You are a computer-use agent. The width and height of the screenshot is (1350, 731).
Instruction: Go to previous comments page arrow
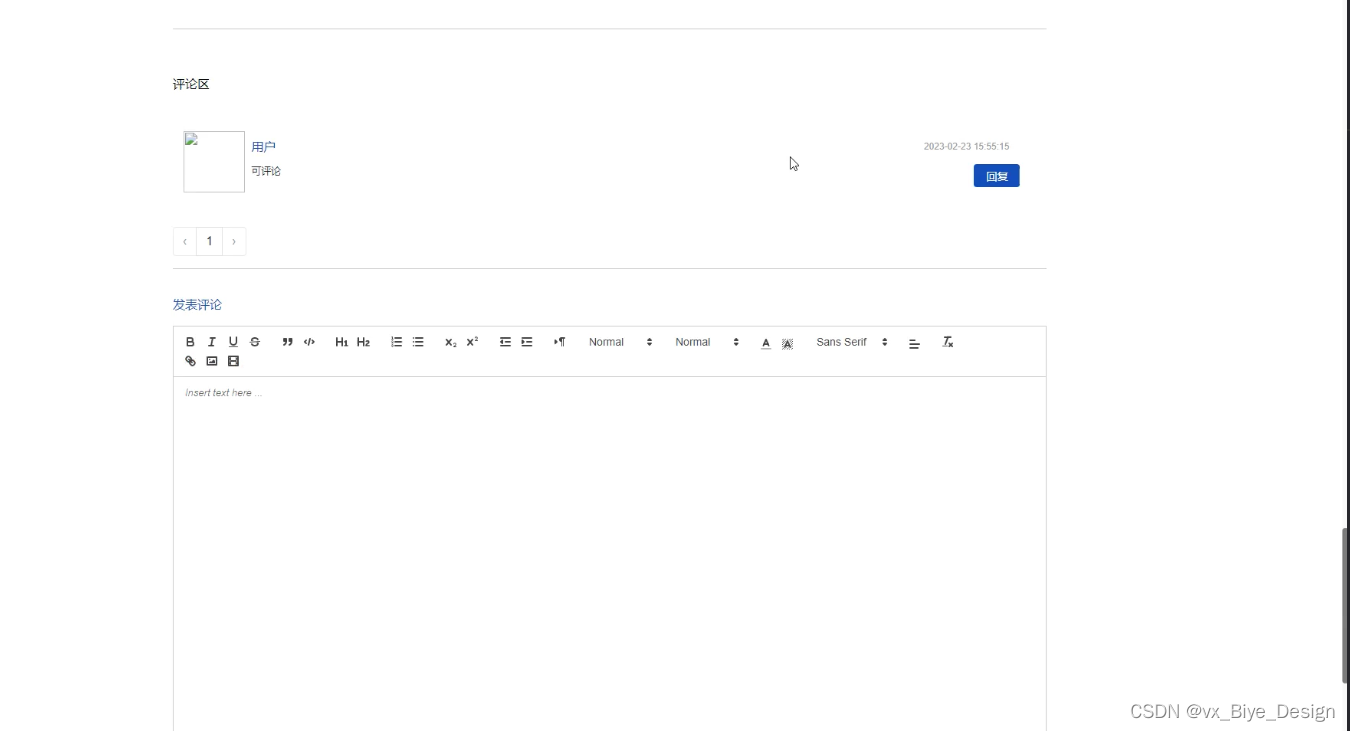click(185, 241)
